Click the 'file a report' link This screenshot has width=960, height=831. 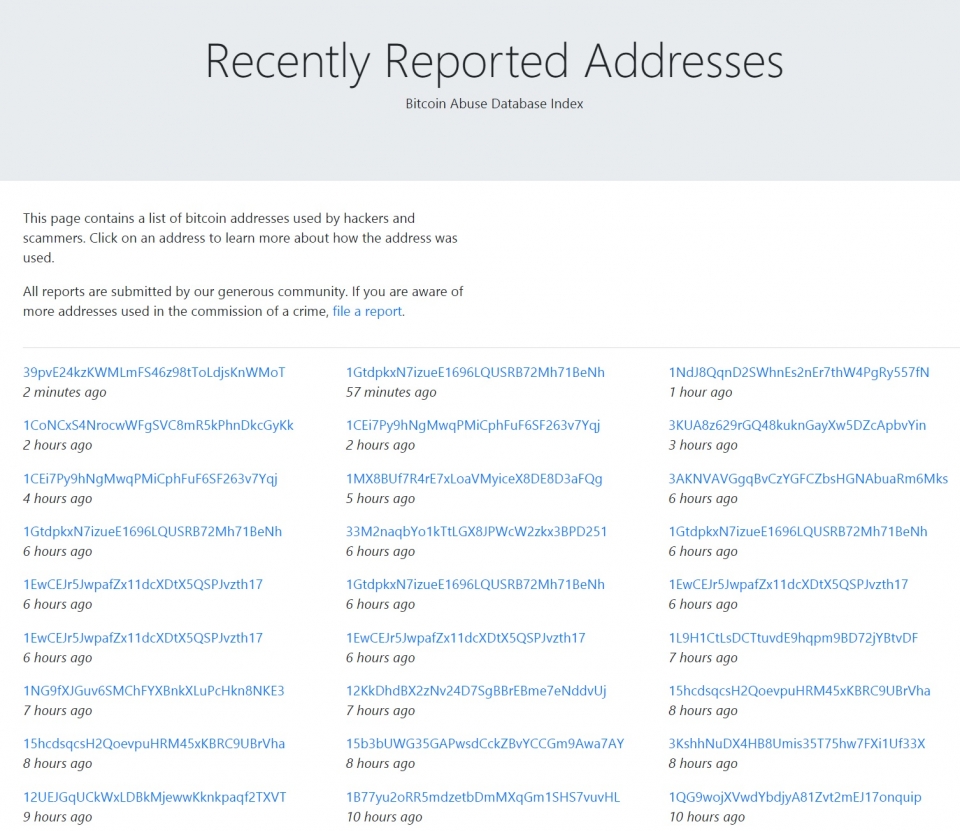click(x=367, y=311)
